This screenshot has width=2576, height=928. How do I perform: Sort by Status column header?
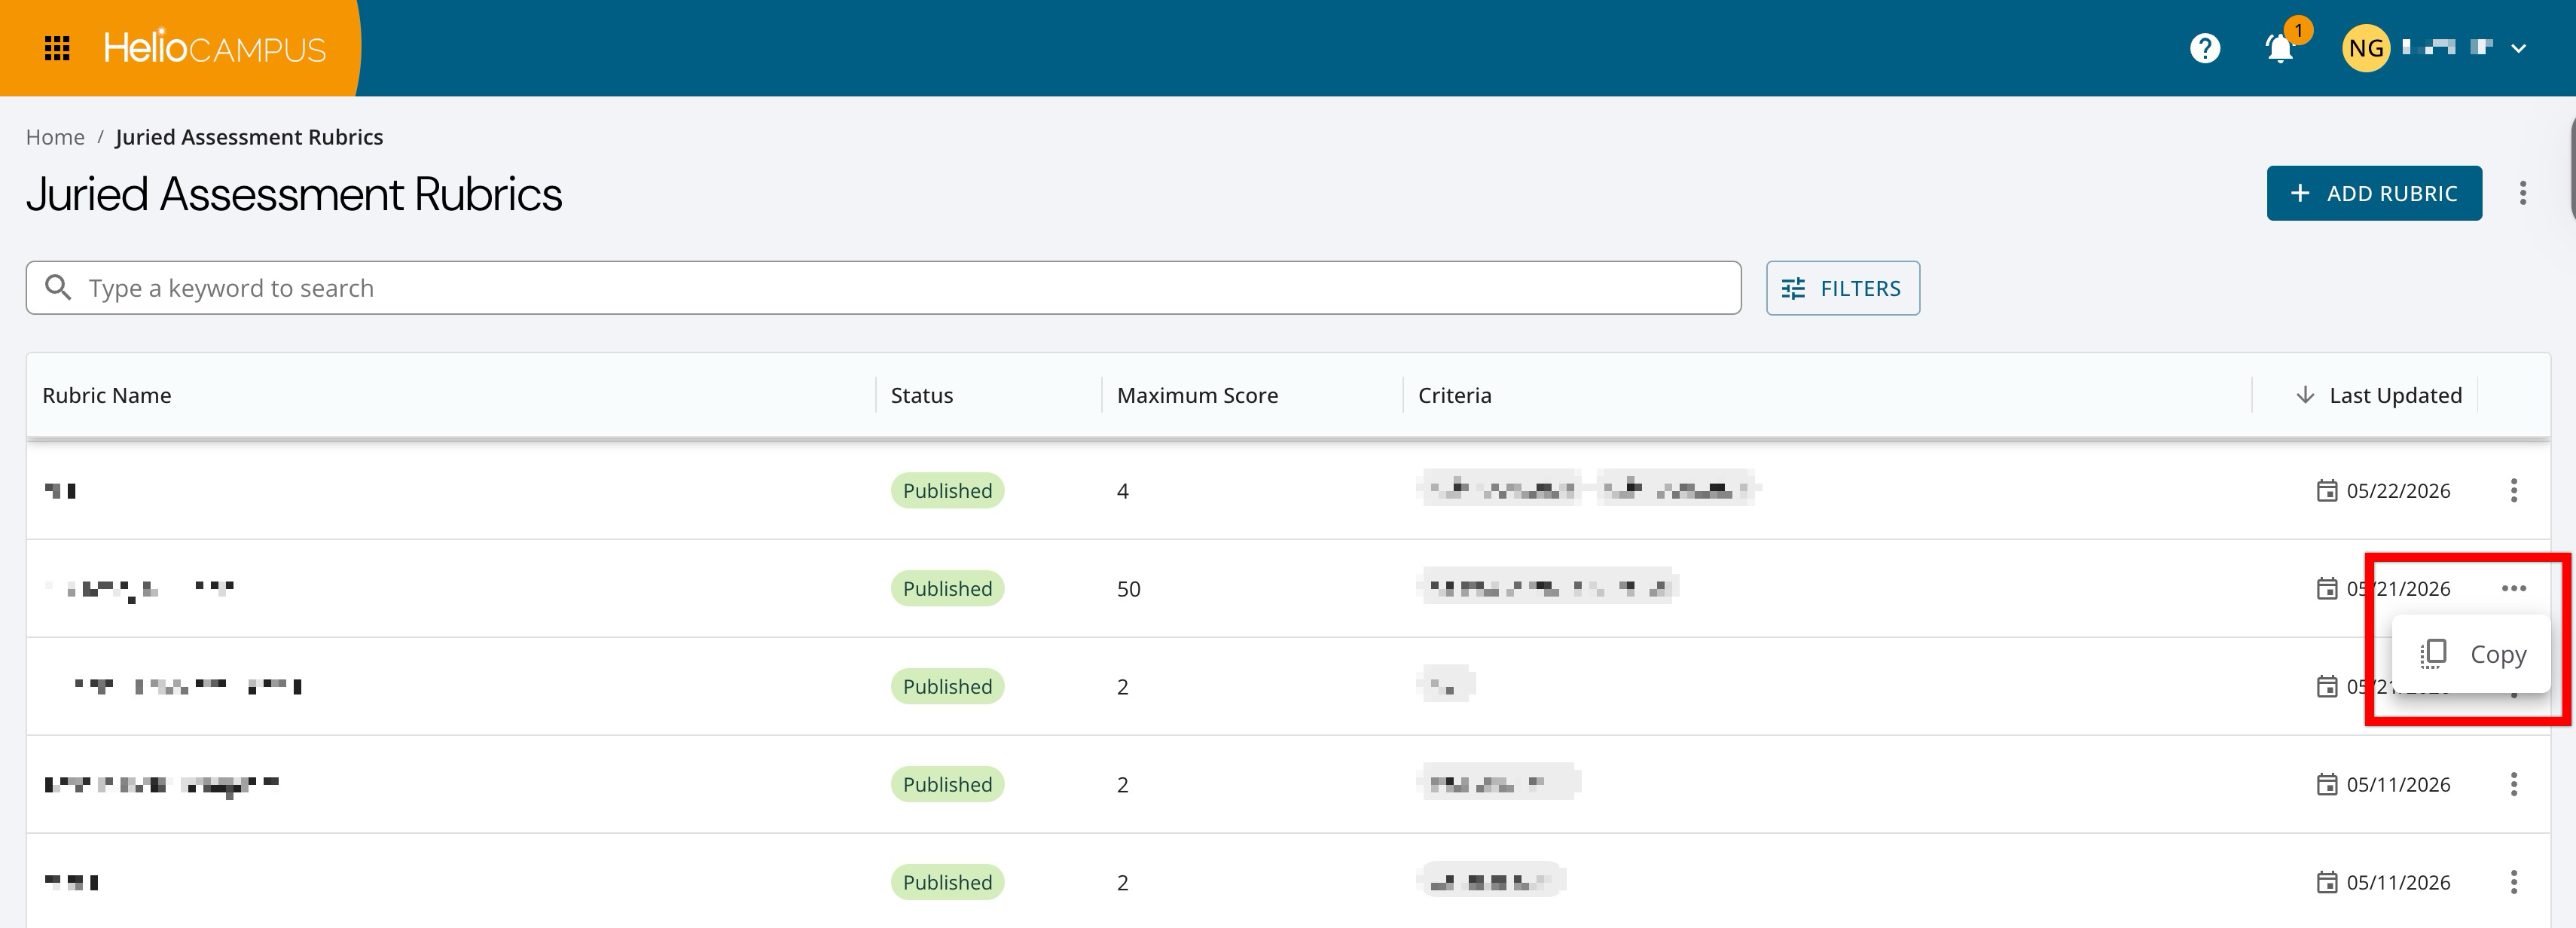point(922,395)
